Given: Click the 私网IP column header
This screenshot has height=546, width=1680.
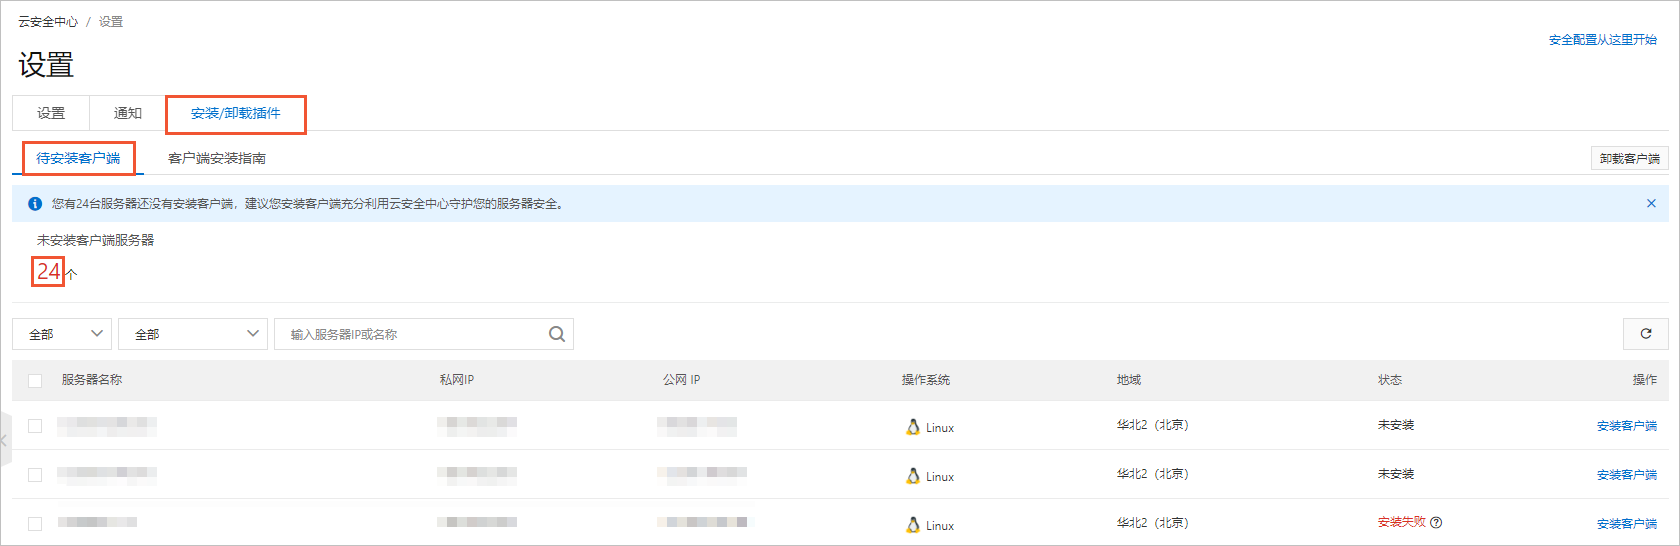Looking at the screenshot, I should (x=457, y=380).
